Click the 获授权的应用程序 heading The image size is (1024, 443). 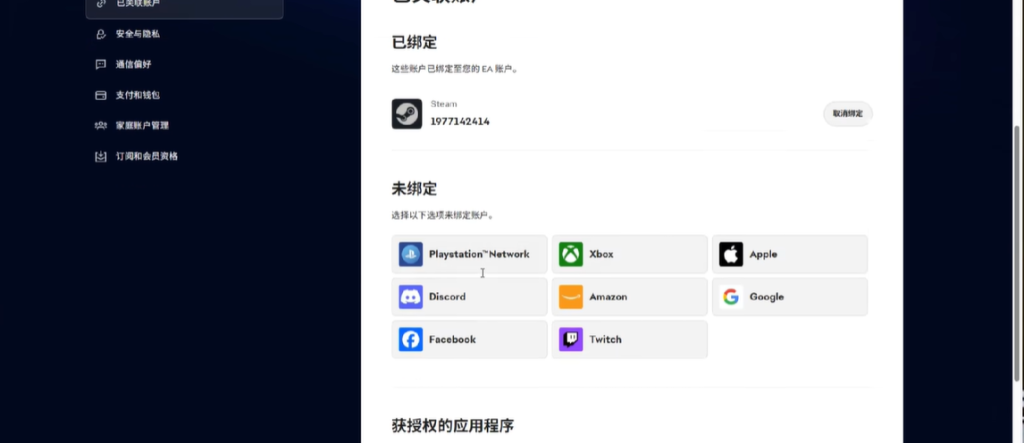453,426
